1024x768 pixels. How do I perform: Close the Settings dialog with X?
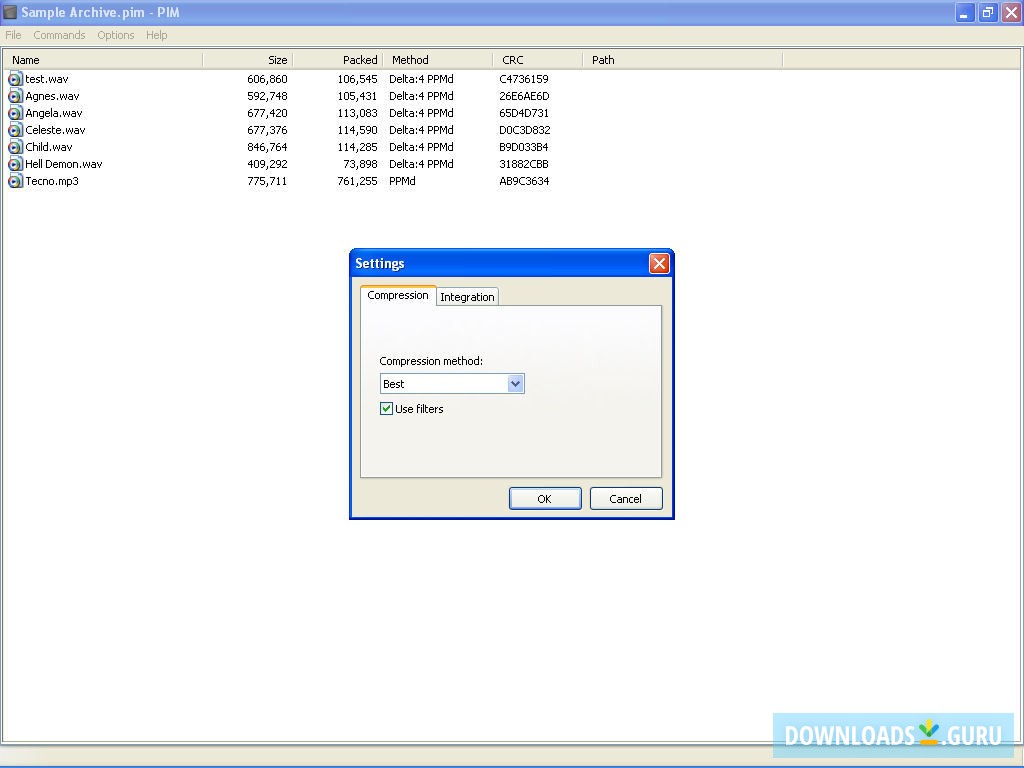pyautogui.click(x=659, y=263)
